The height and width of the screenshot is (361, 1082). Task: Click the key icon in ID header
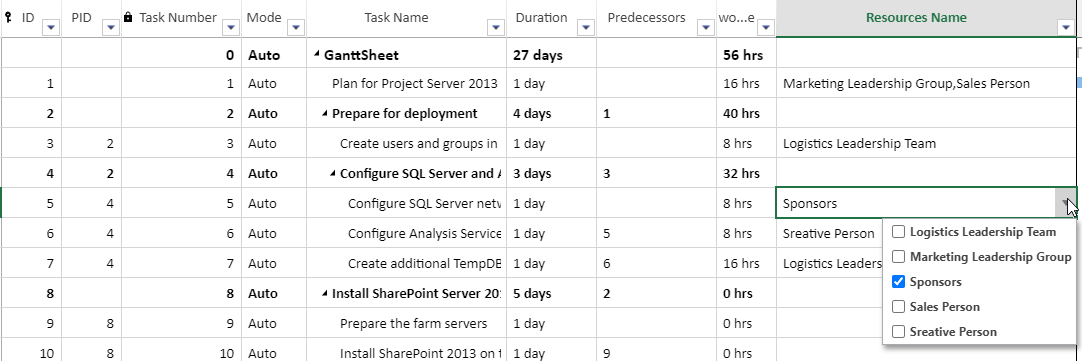coord(8,17)
